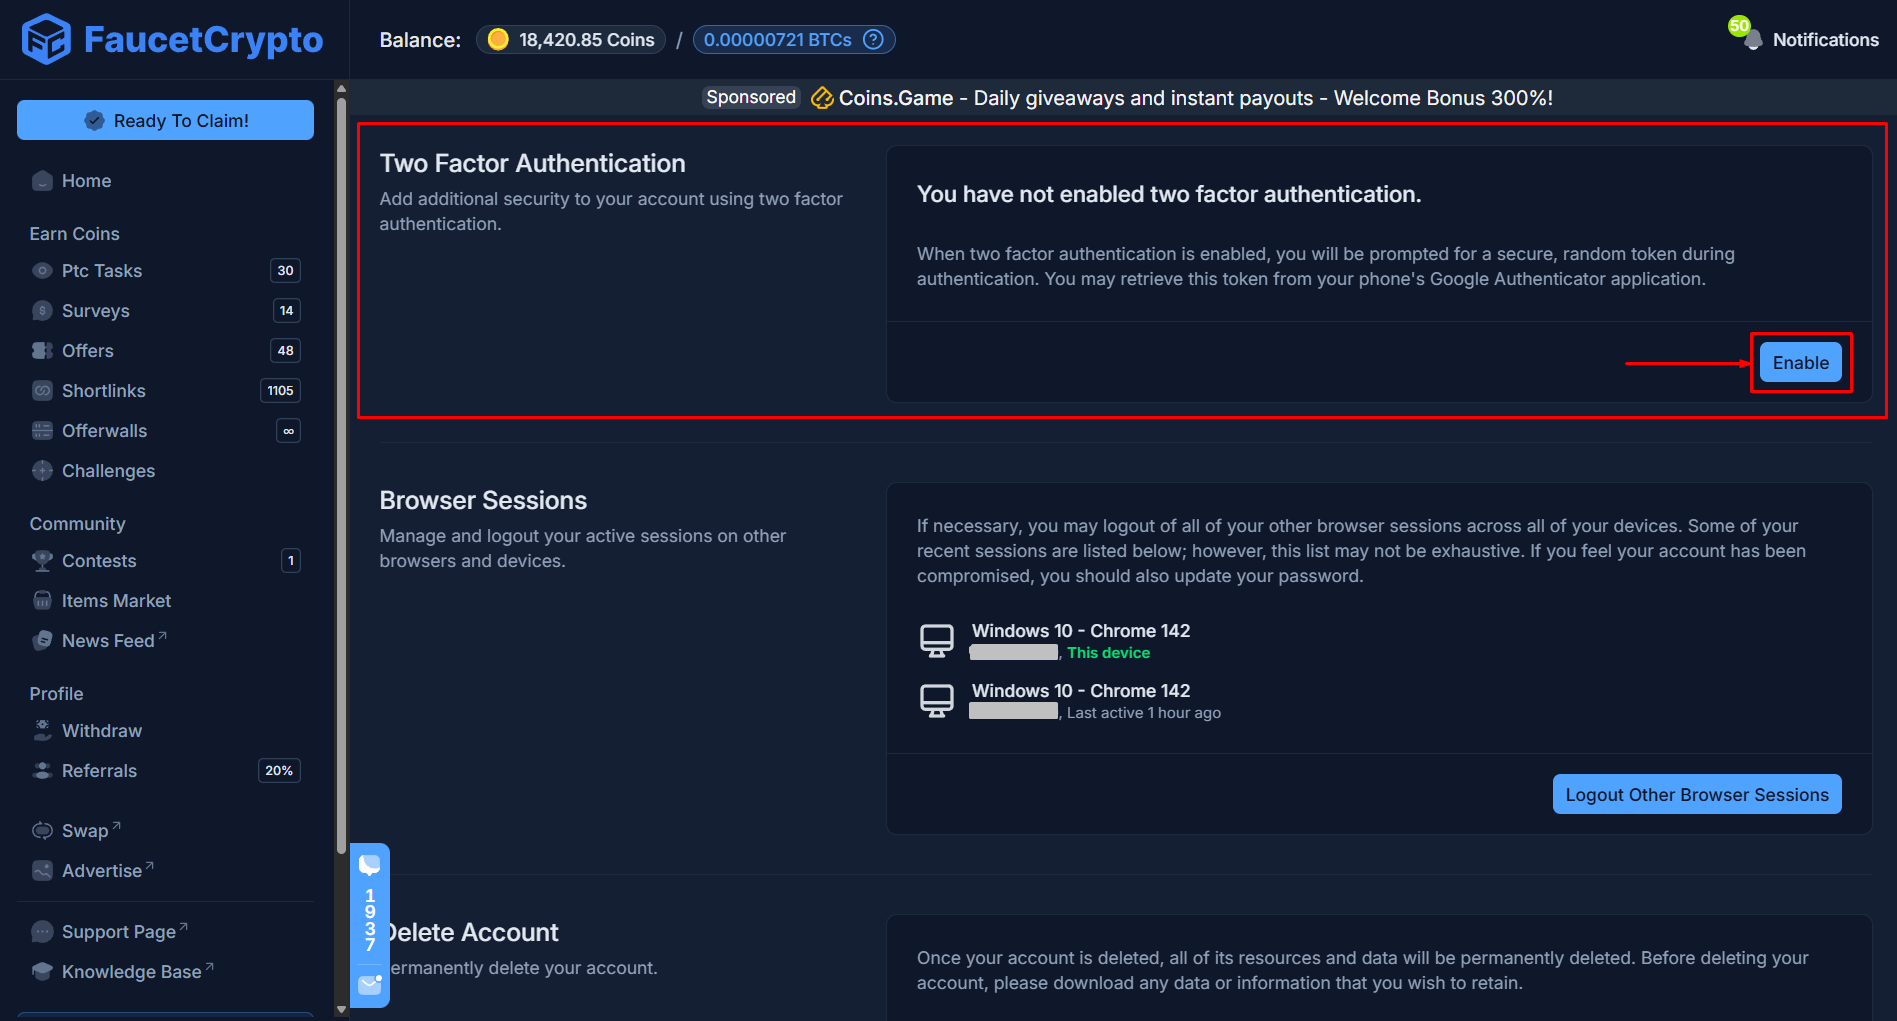Viewport: 1897px width, 1021px height.
Task: Open the BTC balance help tooltip
Action: pyautogui.click(x=872, y=39)
